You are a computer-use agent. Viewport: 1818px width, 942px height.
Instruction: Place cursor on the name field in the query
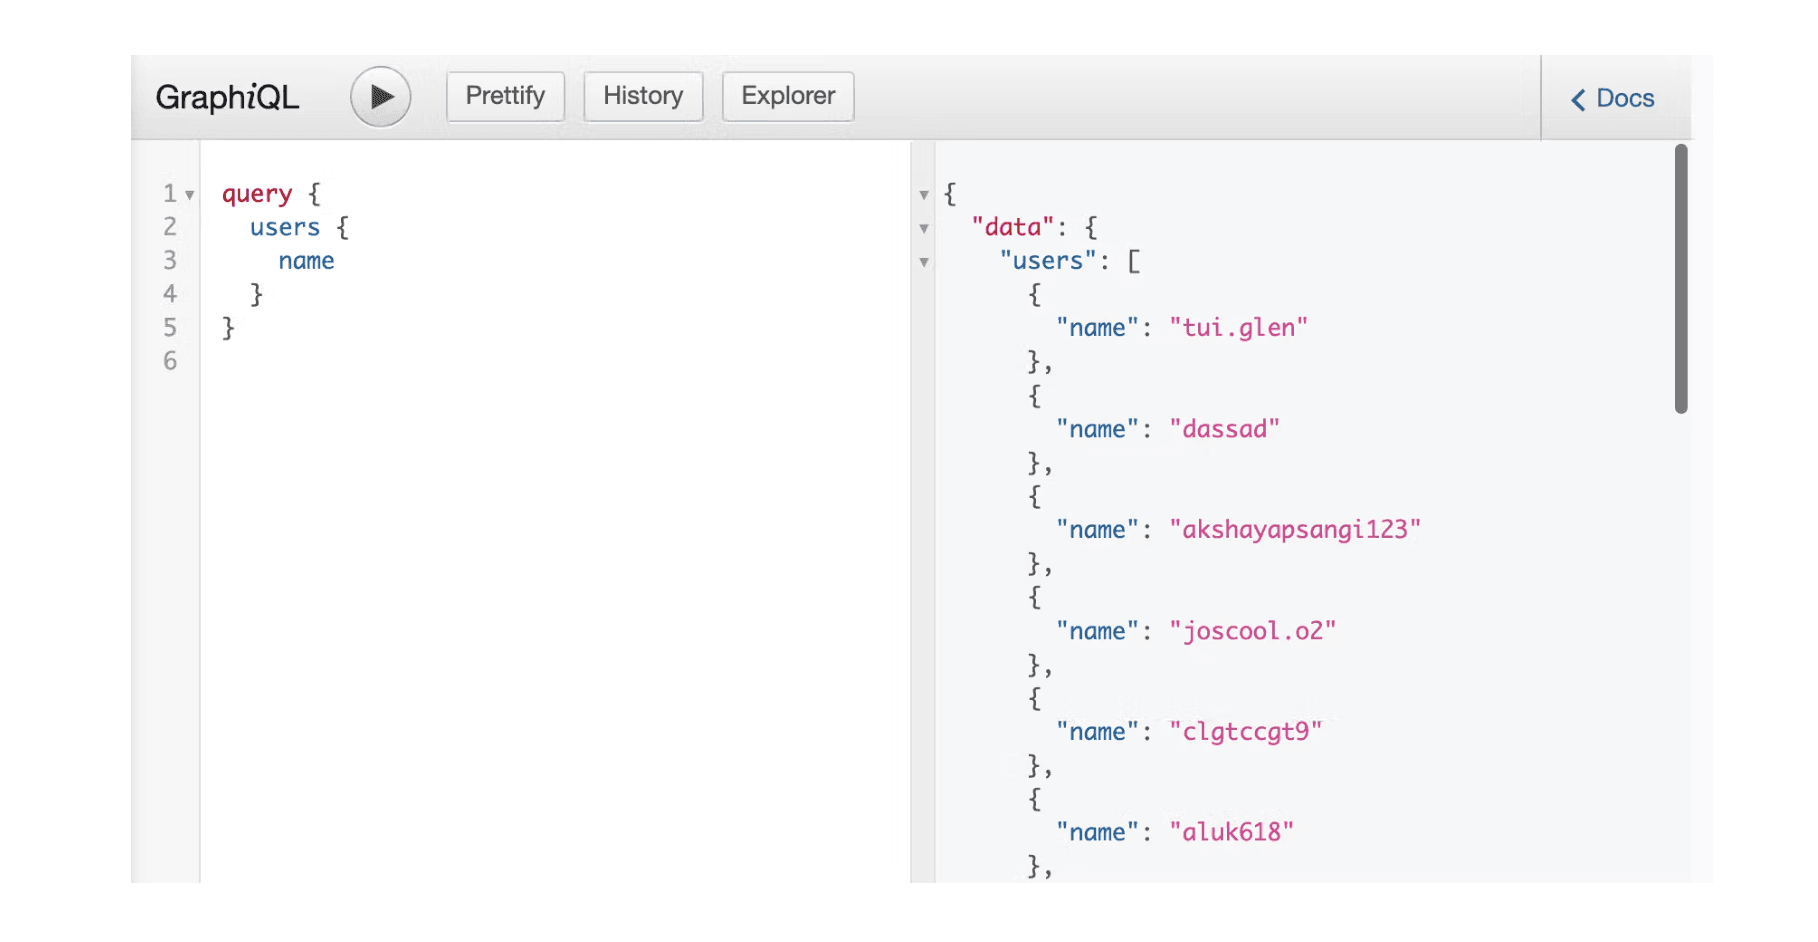306,260
